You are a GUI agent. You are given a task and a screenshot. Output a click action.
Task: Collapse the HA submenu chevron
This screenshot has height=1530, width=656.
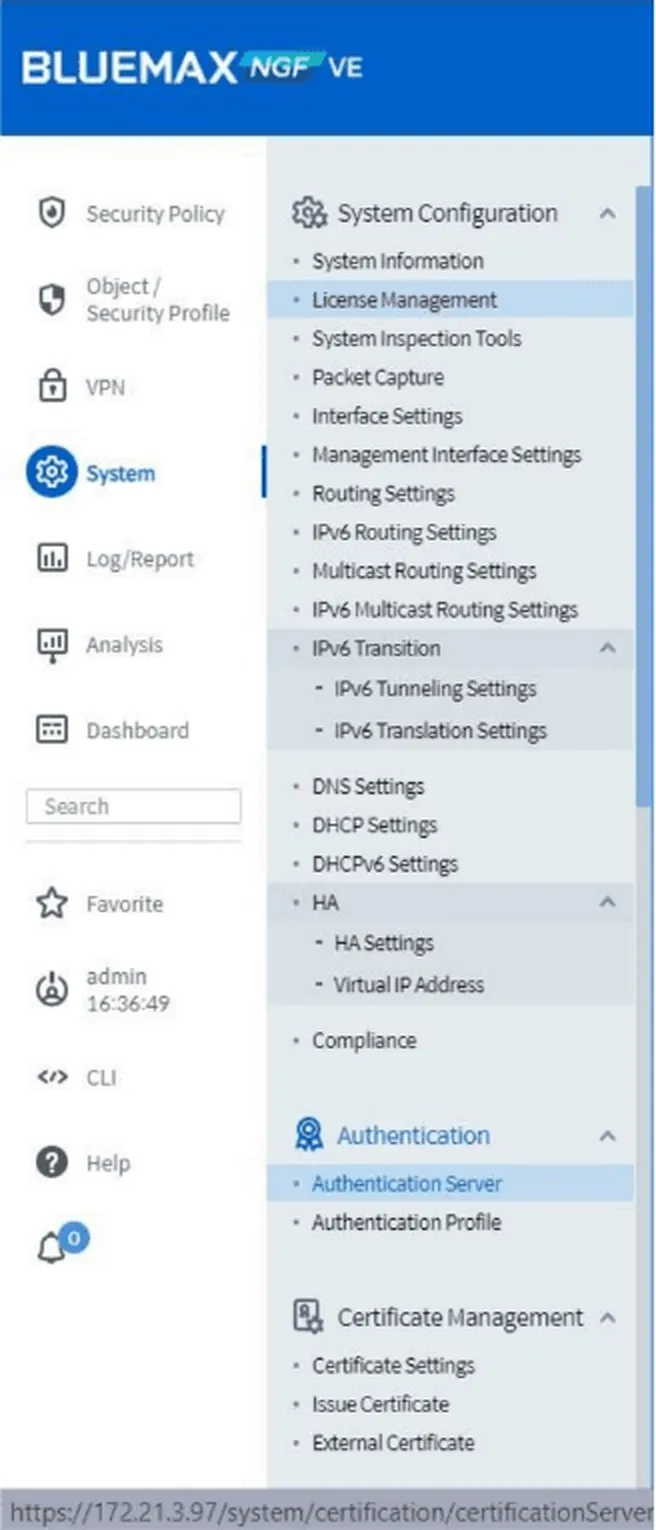pyautogui.click(x=607, y=902)
